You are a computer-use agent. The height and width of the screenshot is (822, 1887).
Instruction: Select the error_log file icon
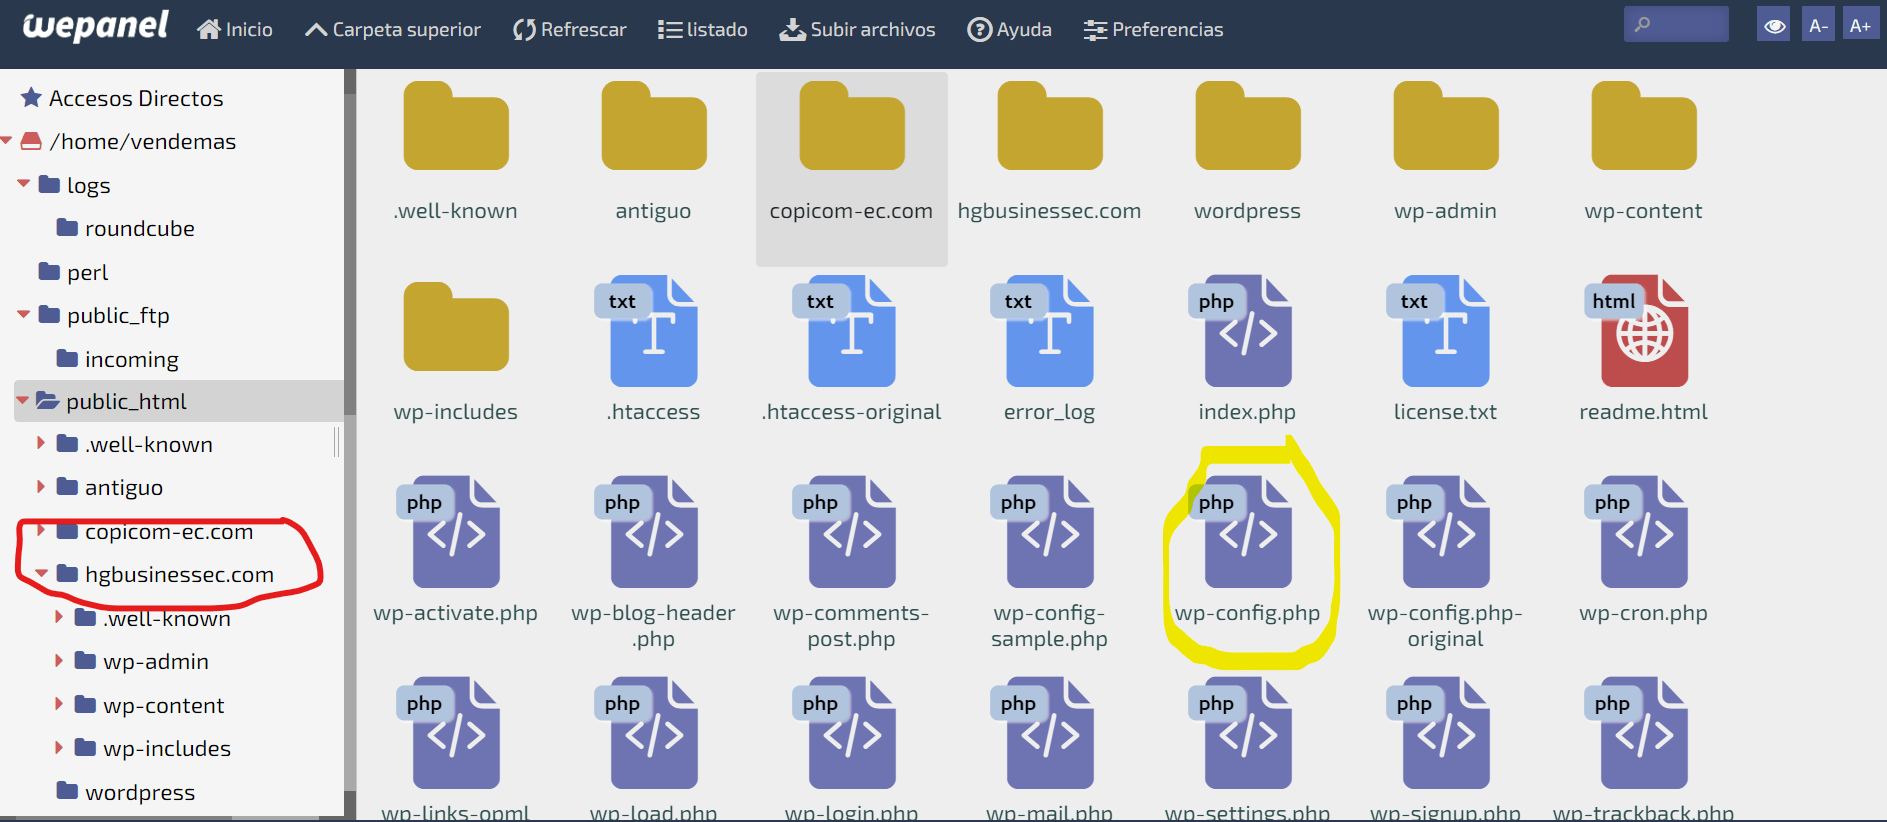point(1043,331)
